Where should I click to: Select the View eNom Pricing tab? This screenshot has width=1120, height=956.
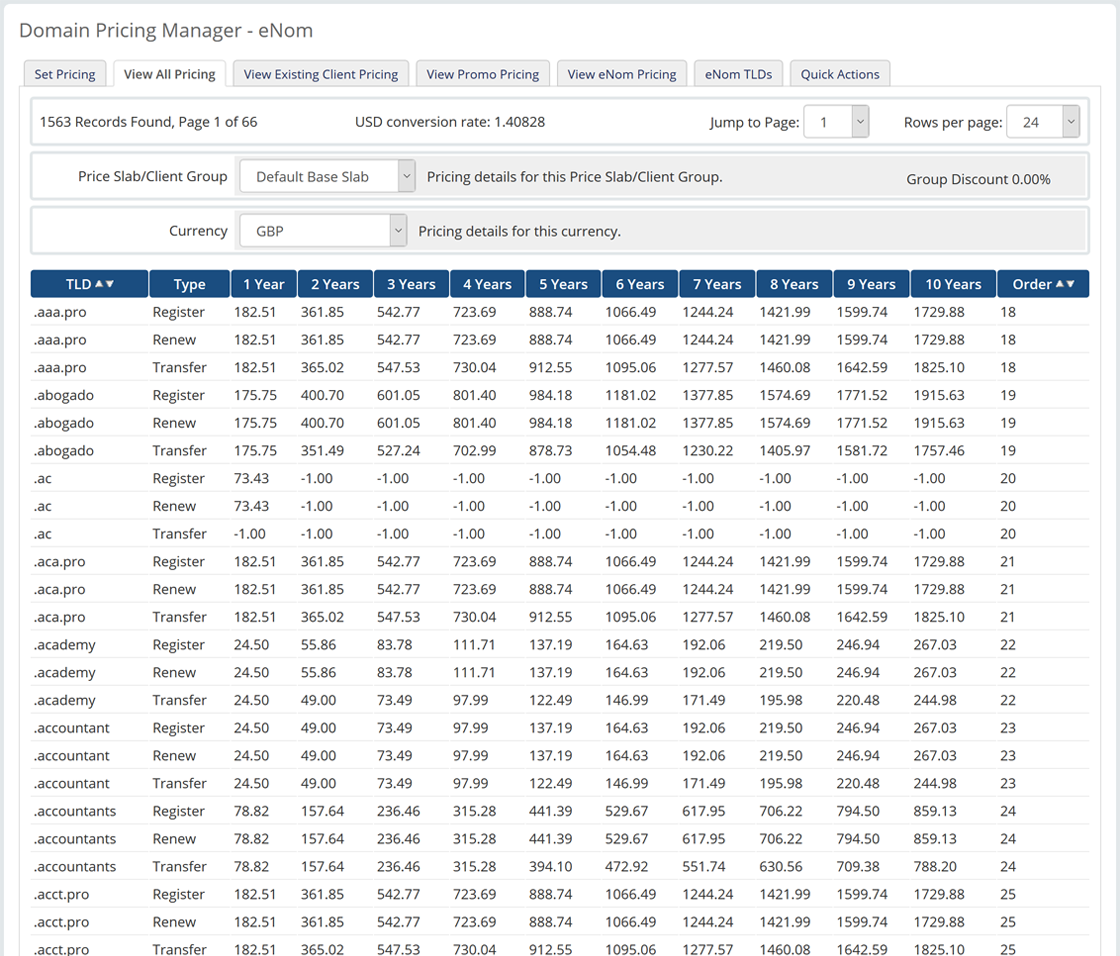point(622,74)
